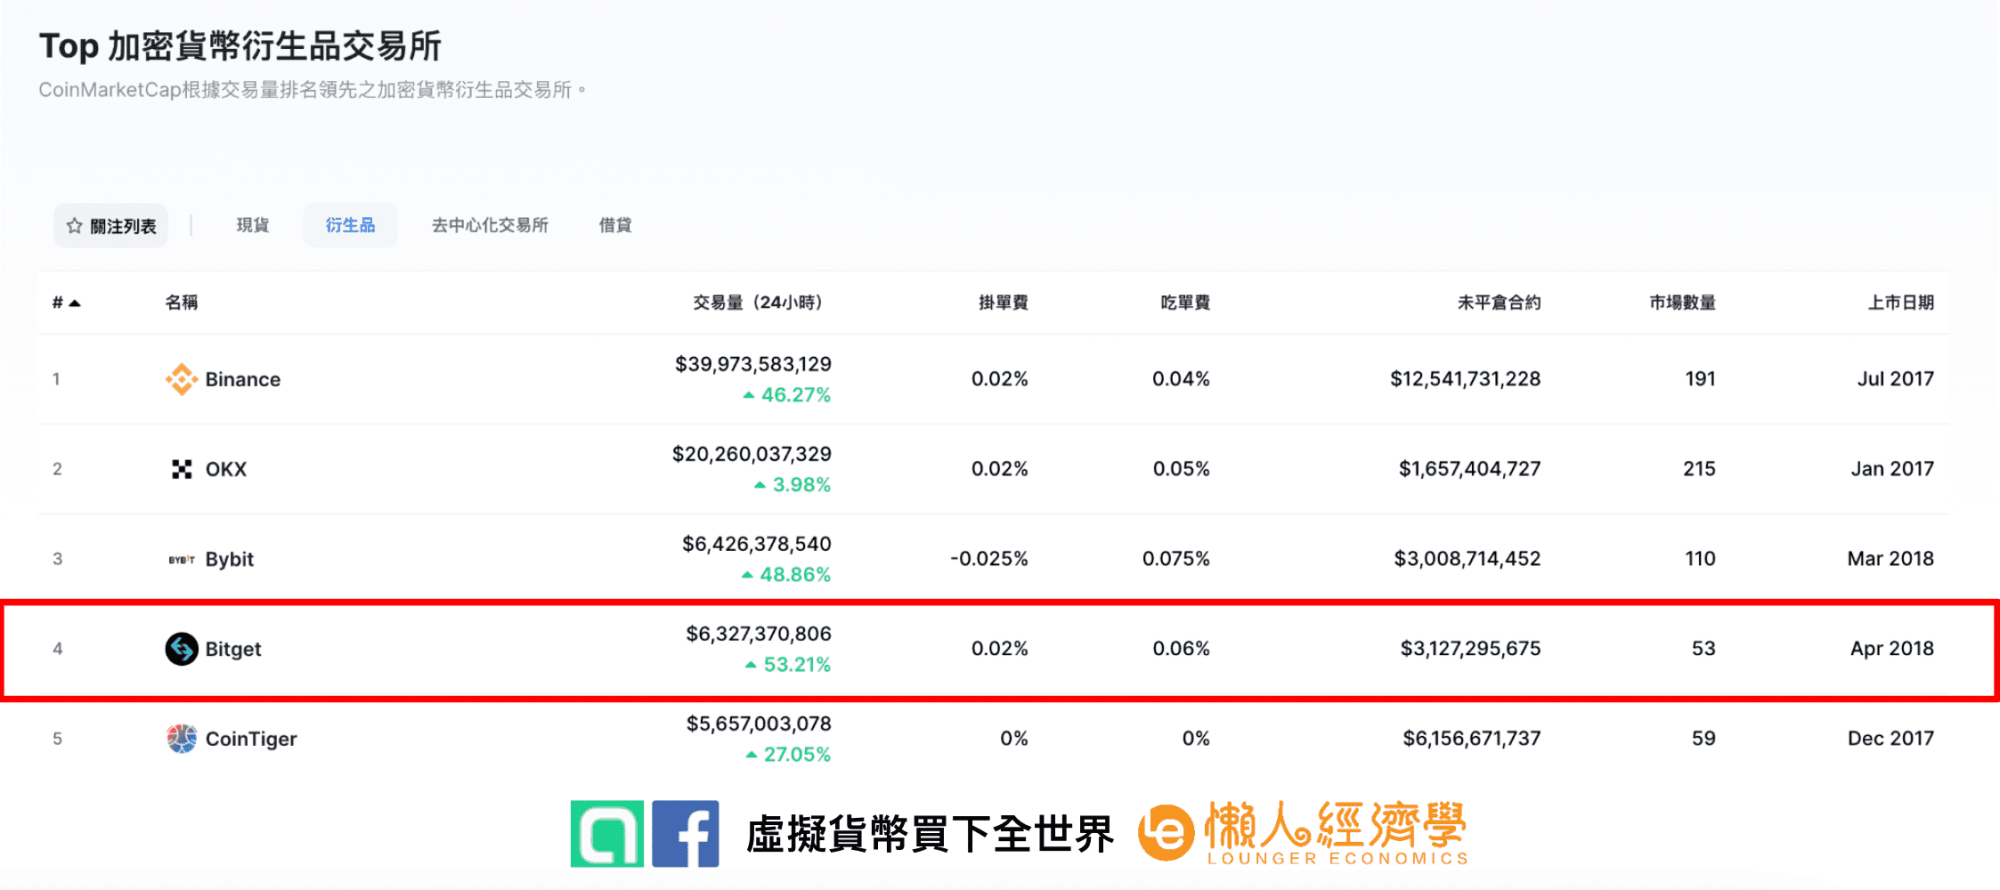Click CoinTiger open interest $6,156,671,737

click(1471, 739)
